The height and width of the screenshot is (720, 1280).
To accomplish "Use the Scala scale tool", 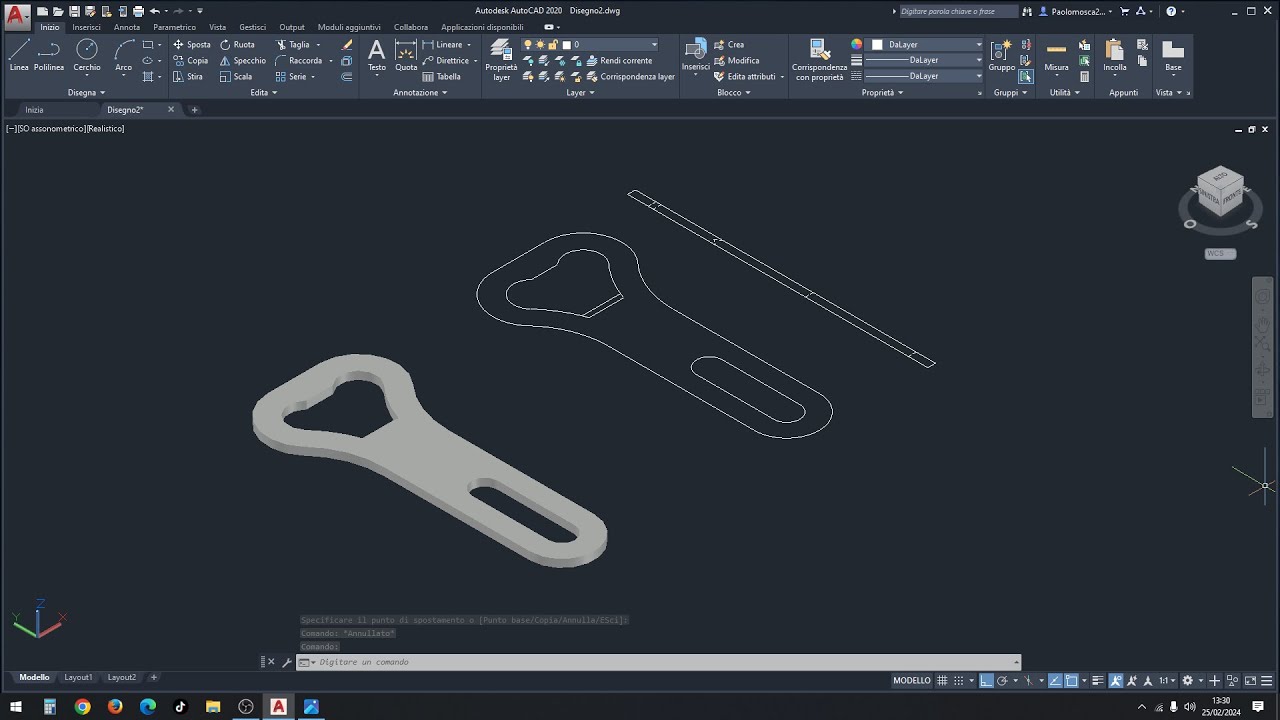I will click(x=236, y=77).
